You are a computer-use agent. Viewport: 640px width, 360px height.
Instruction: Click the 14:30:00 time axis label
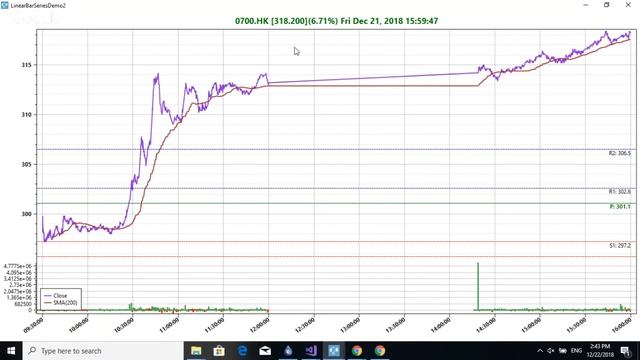(486, 326)
